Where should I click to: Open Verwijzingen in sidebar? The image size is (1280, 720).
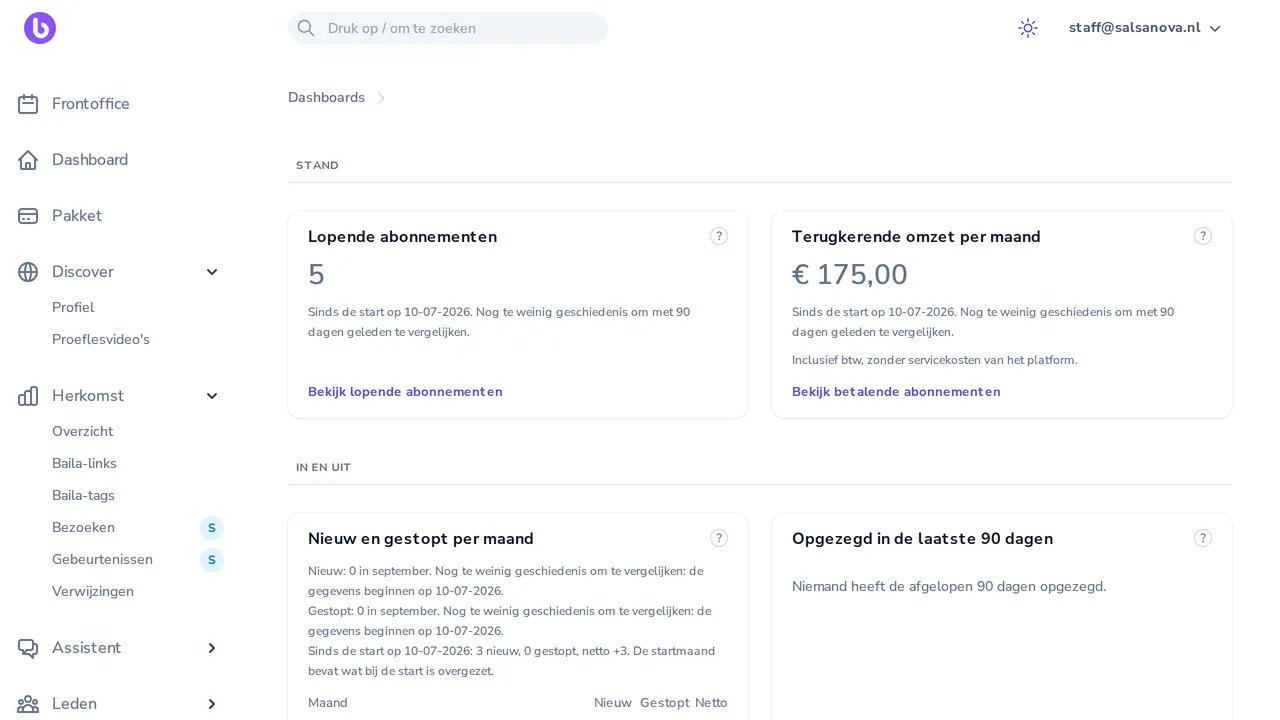93,592
